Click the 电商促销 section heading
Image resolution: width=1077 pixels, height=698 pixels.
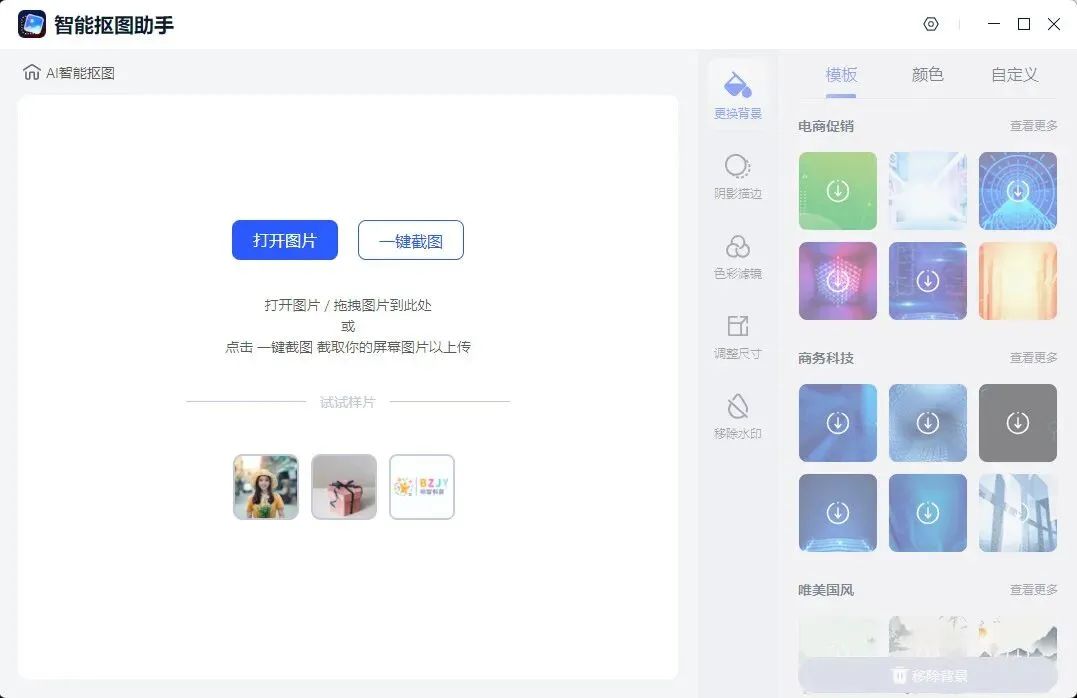pos(826,126)
